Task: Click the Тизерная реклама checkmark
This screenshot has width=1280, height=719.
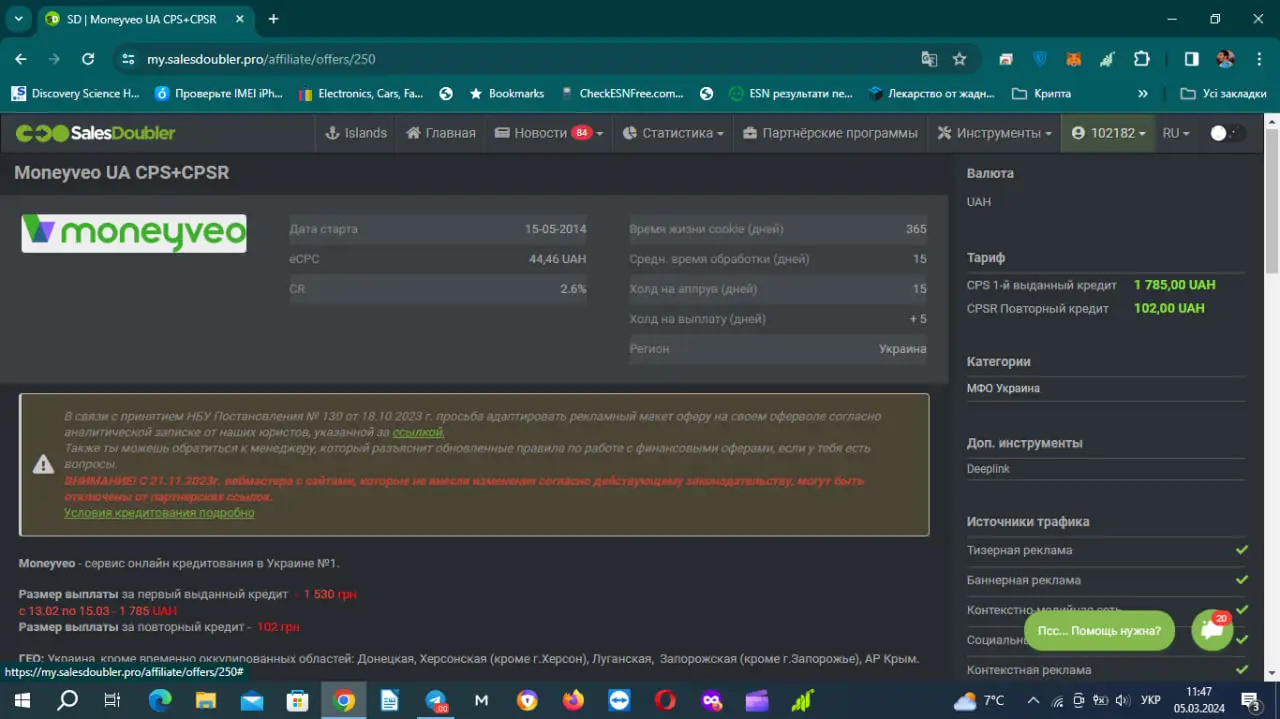Action: click(1242, 549)
